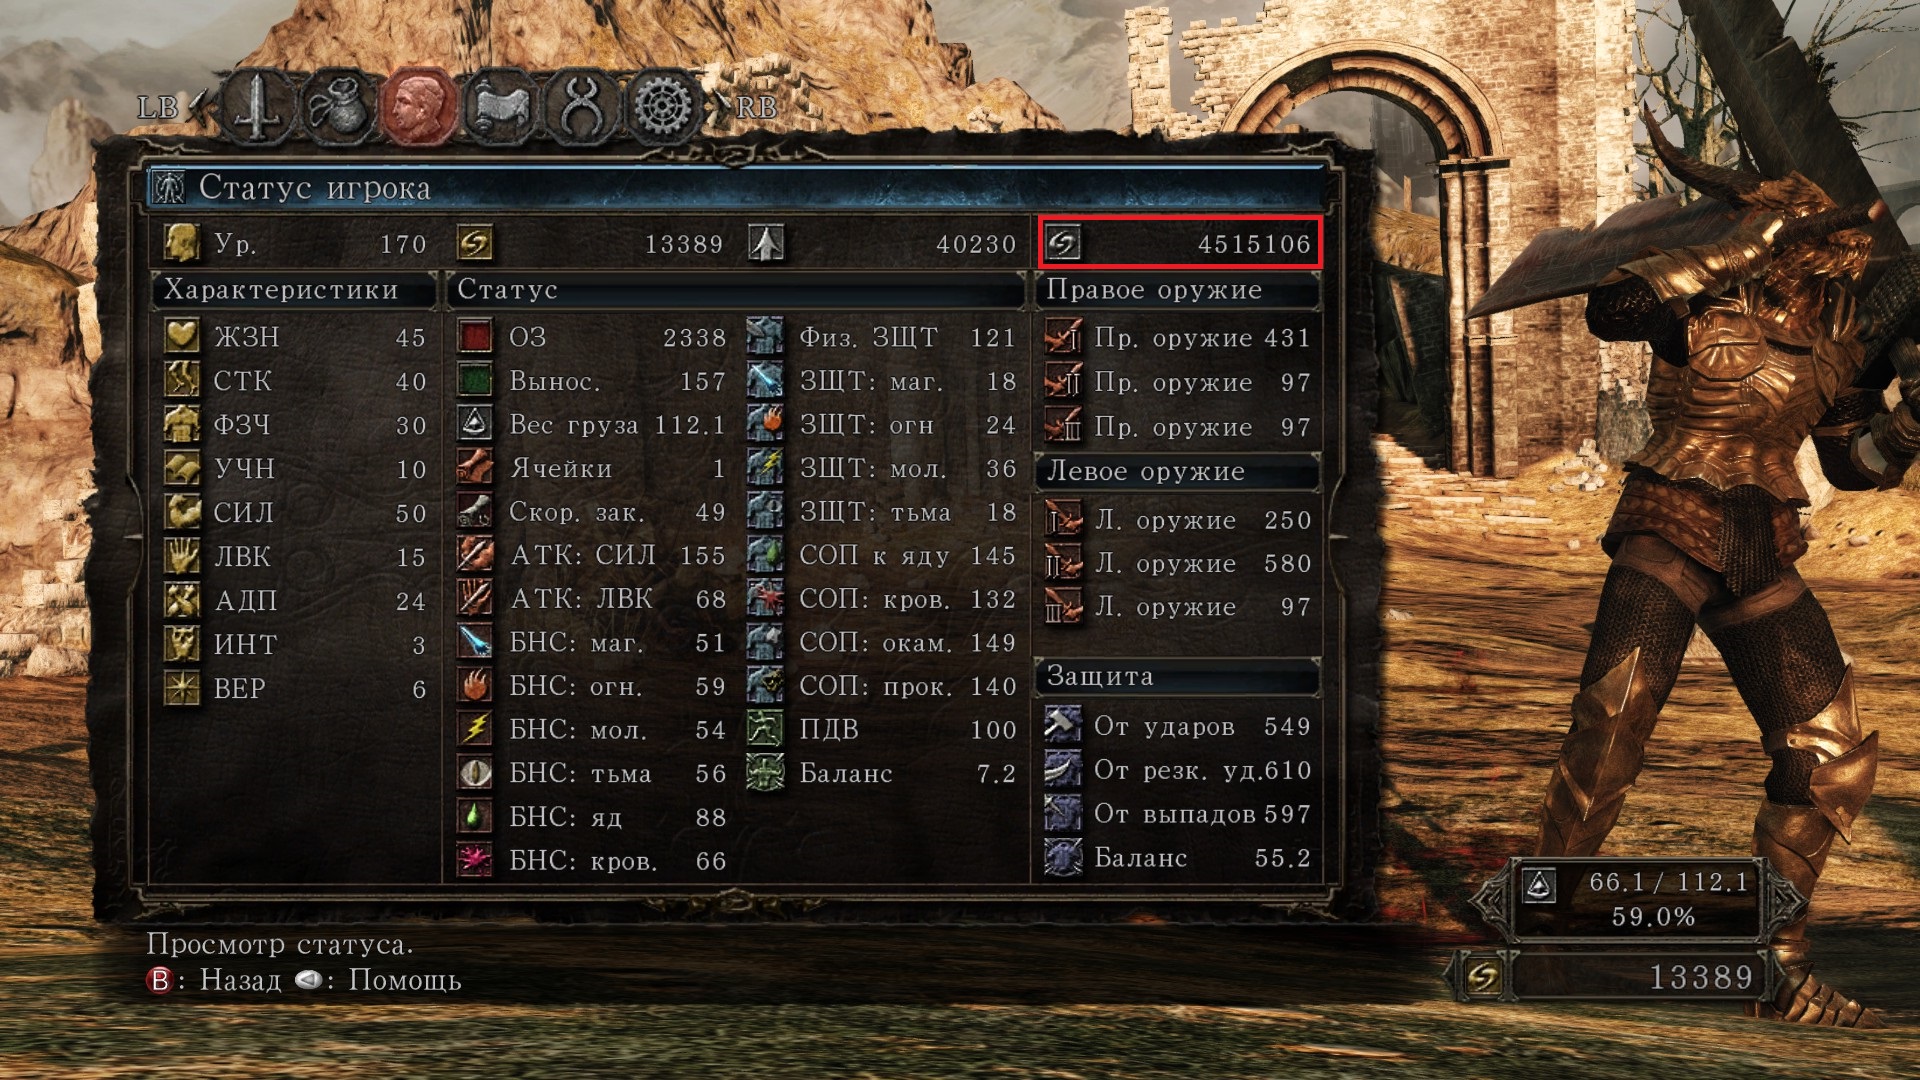
Task: Select the БНС: яд poison drop icon
Action: click(475, 816)
